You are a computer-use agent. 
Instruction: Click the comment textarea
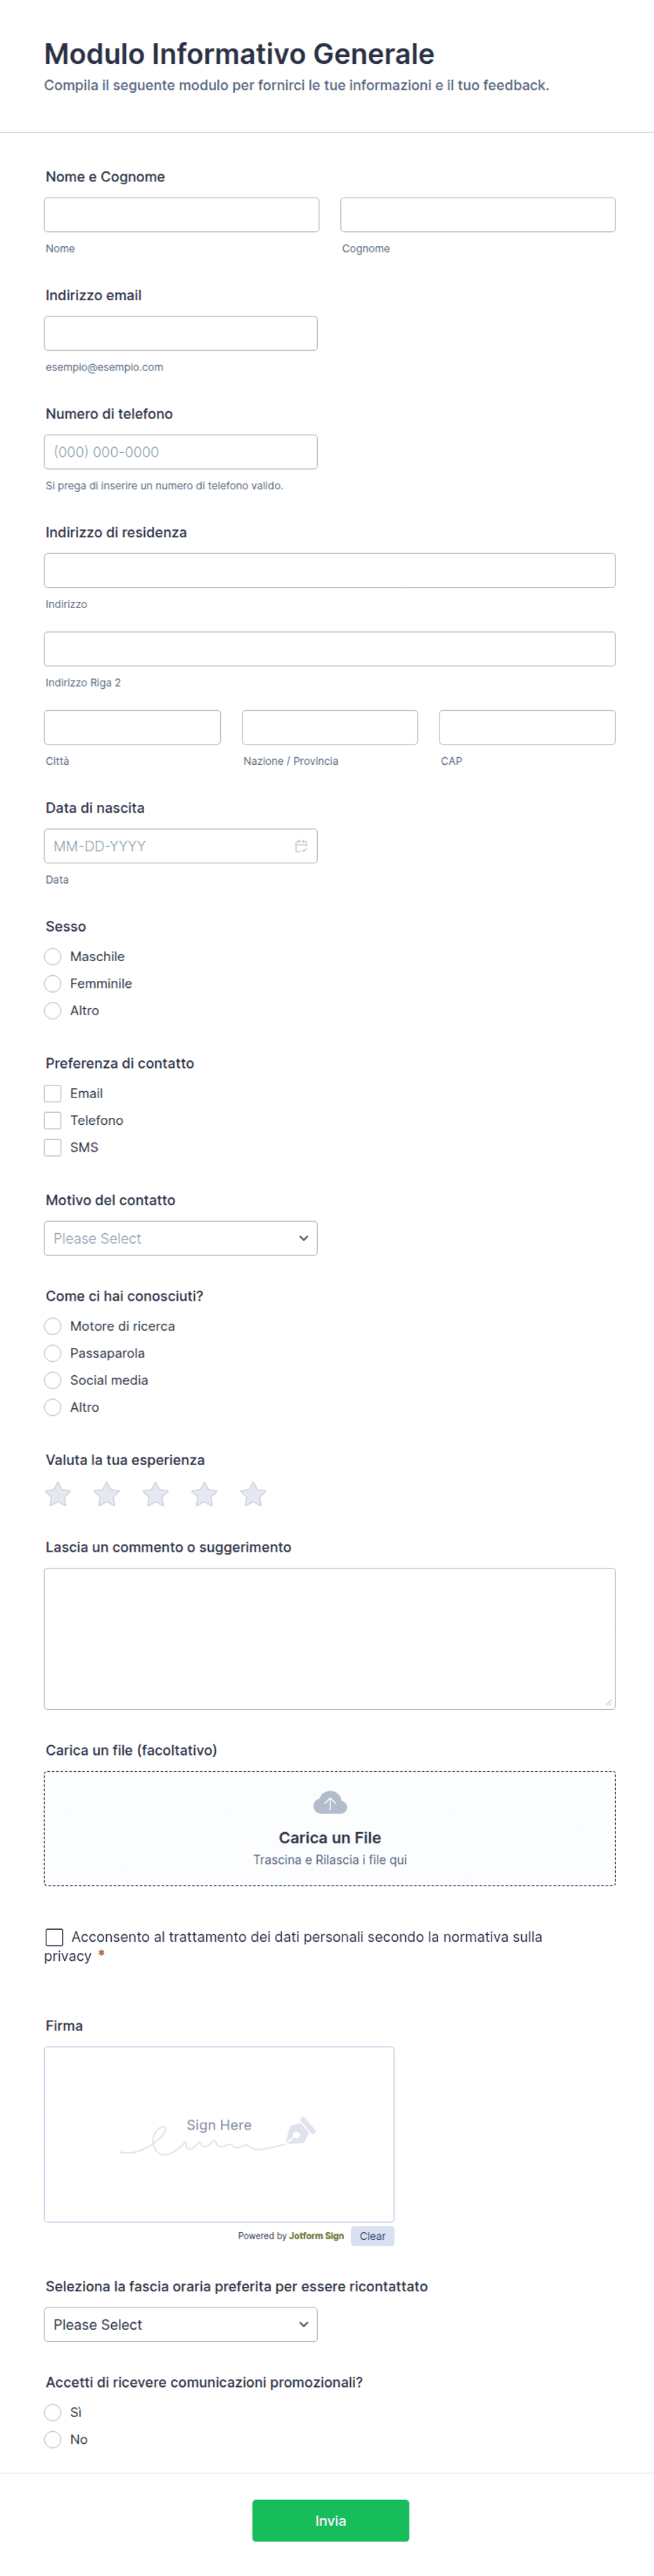coord(330,1639)
